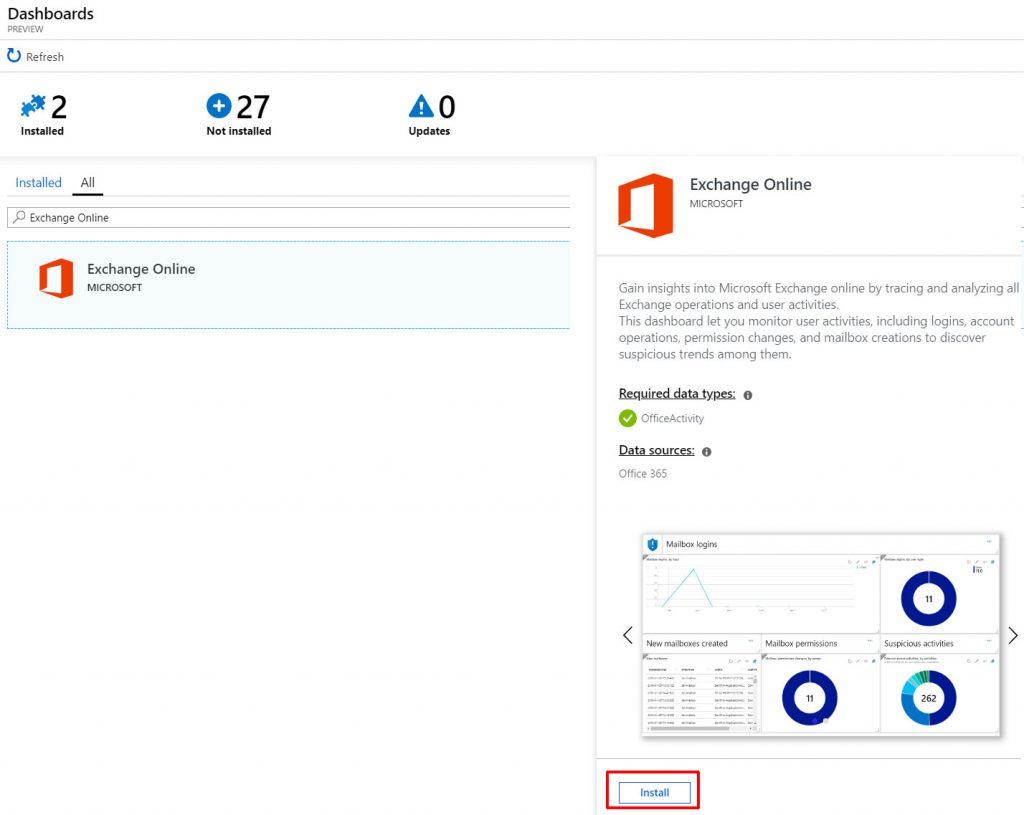The image size is (1024, 815).
Task: Select the count 2 under Installed
Action: 59,107
